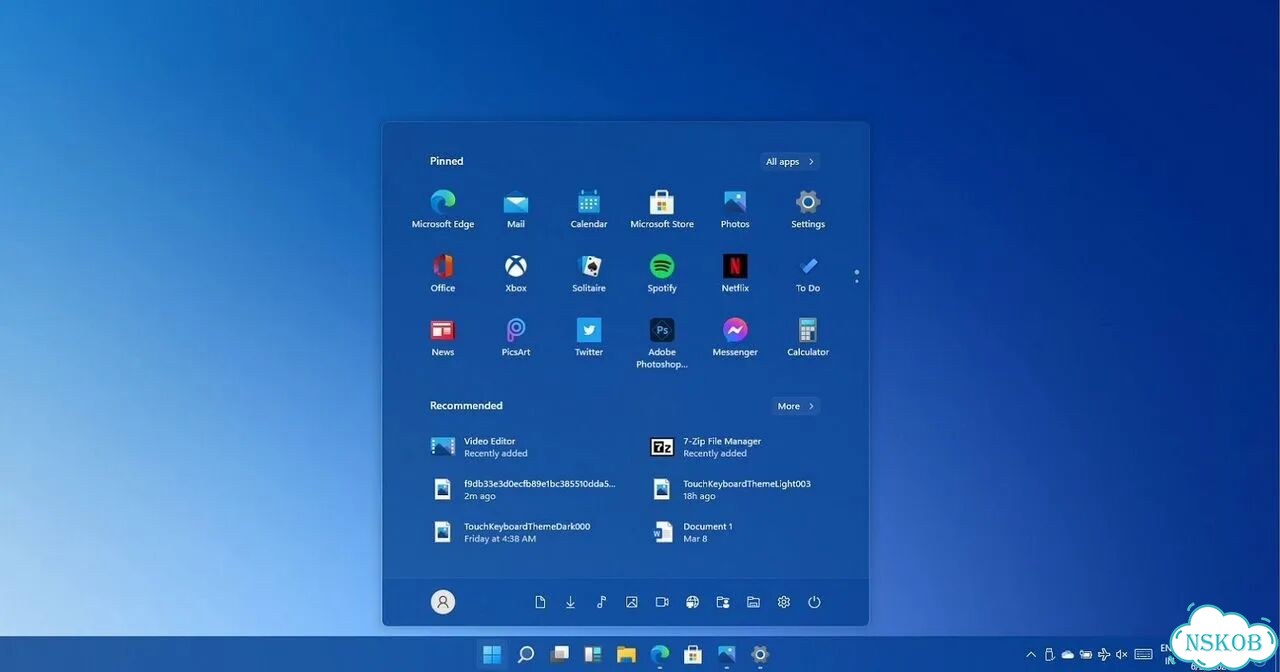
Task: Launch the pinned Office app
Action: coord(443,274)
